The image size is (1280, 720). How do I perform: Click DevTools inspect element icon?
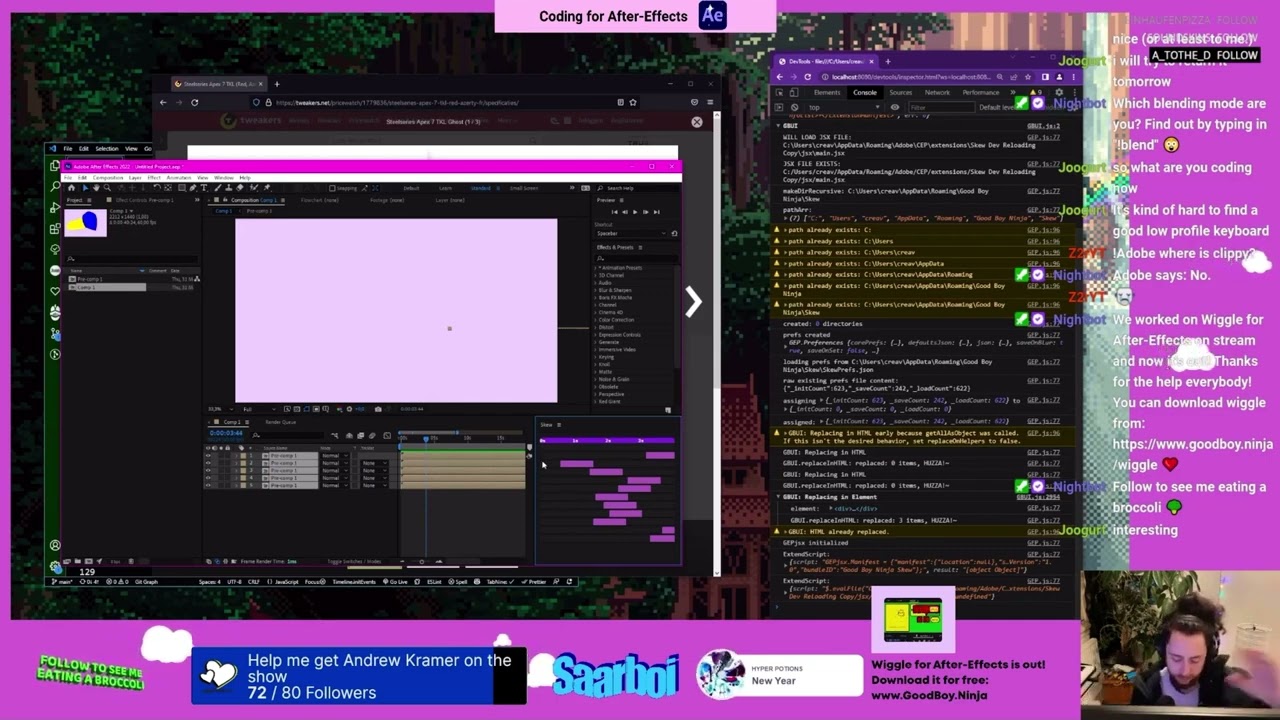(779, 93)
